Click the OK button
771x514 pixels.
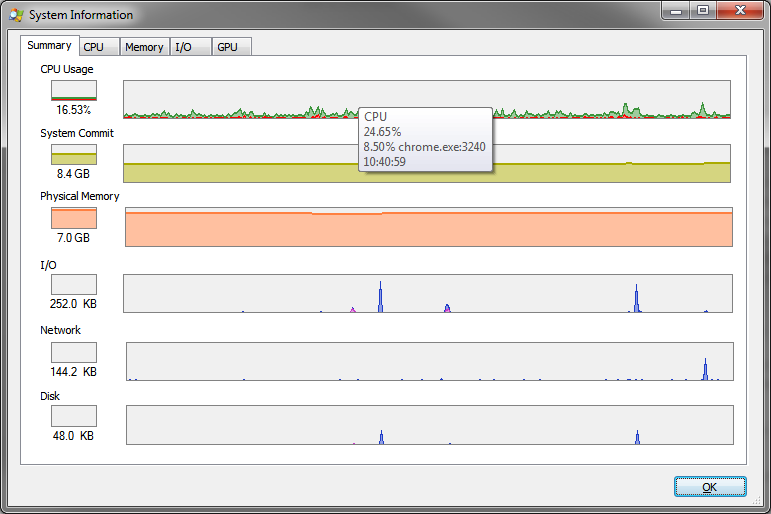coord(710,486)
